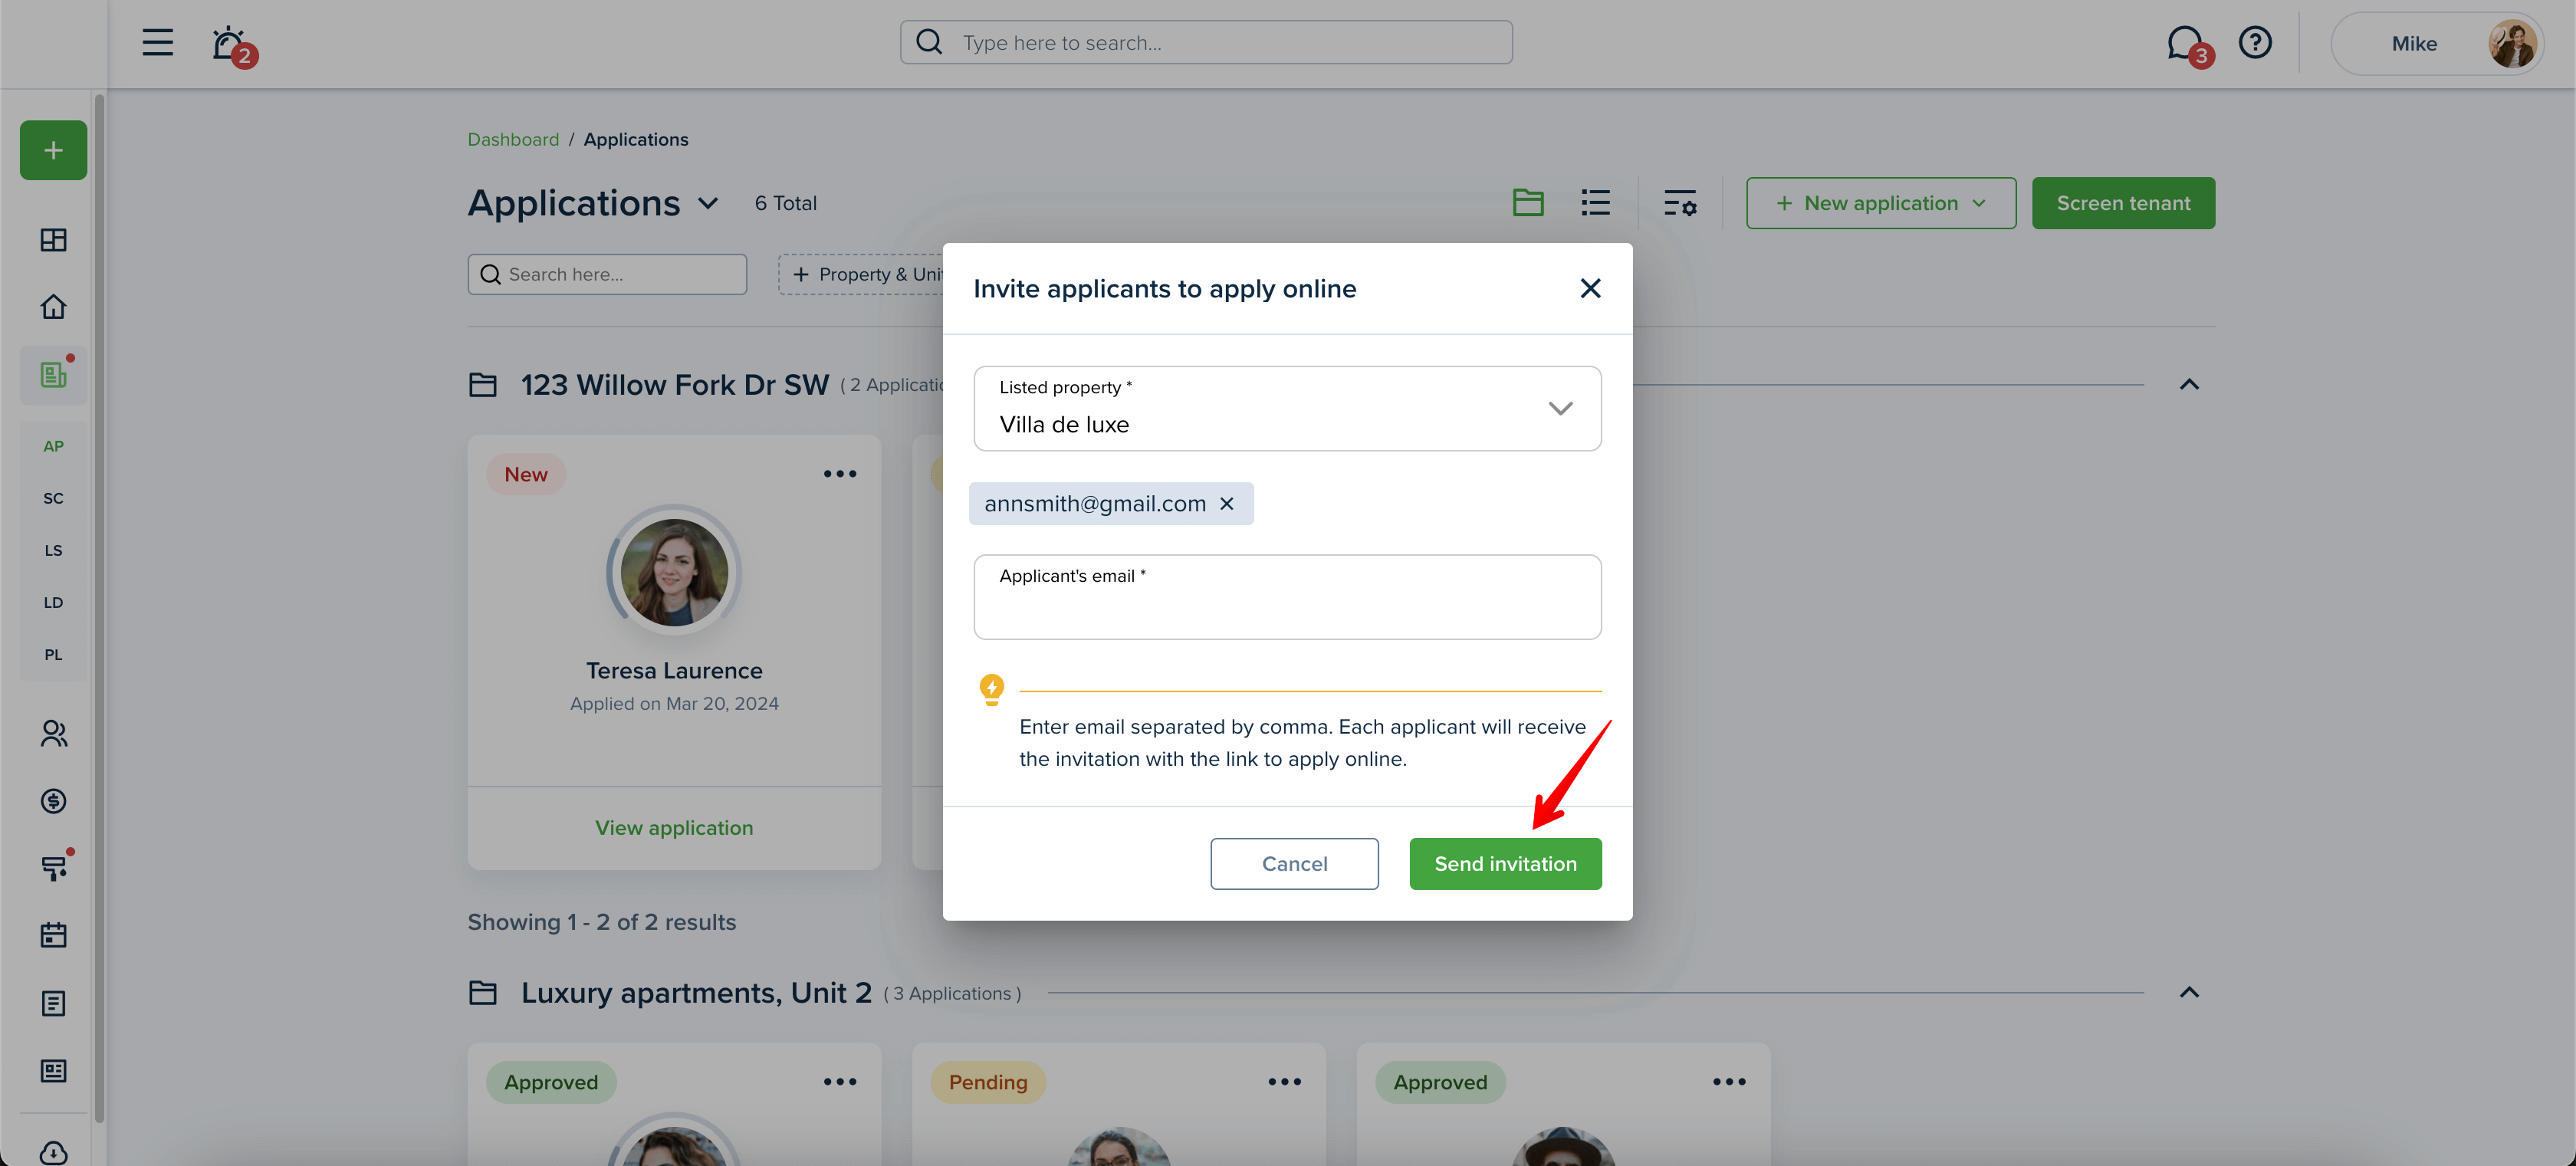Image resolution: width=2576 pixels, height=1166 pixels.
Task: Open the home properties sidebar icon
Action: pyautogui.click(x=53, y=306)
